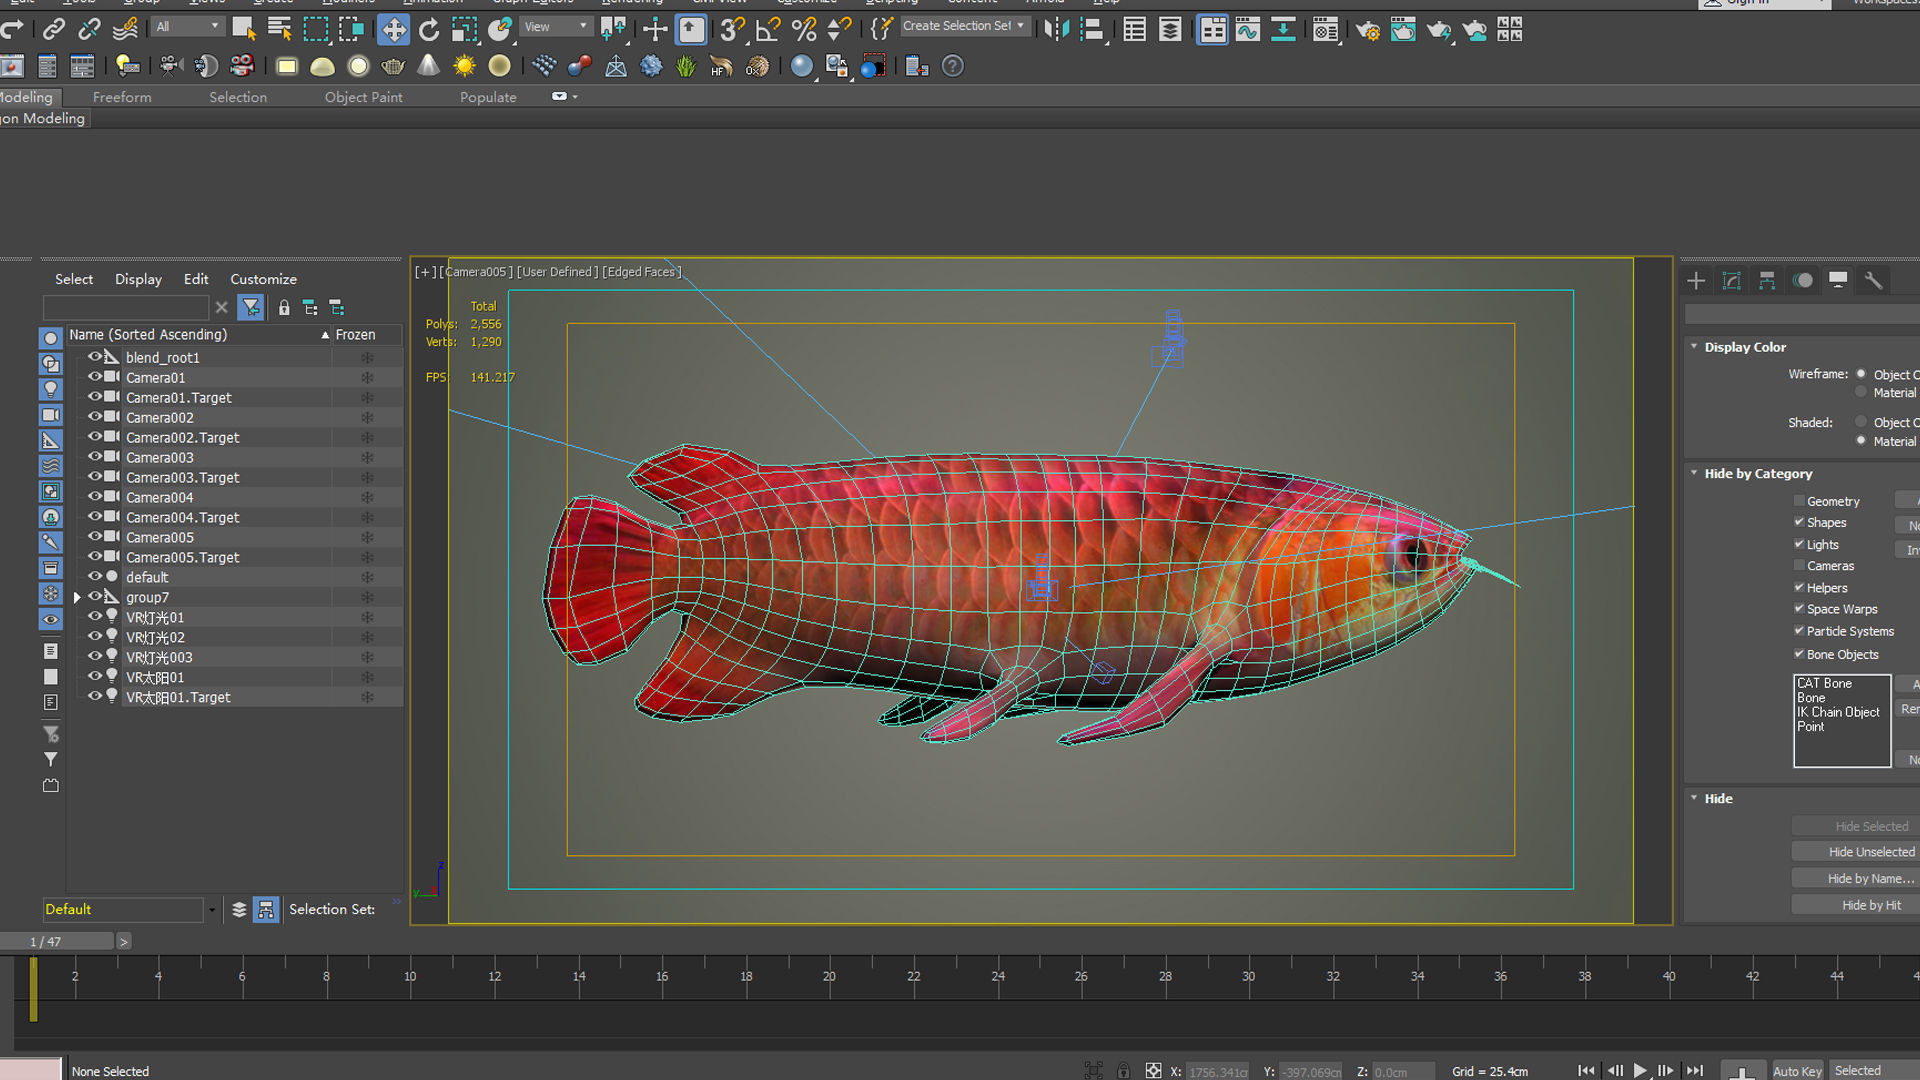The image size is (1920, 1080).
Task: Hide blend_root1 using its eye icon
Action: coord(95,356)
